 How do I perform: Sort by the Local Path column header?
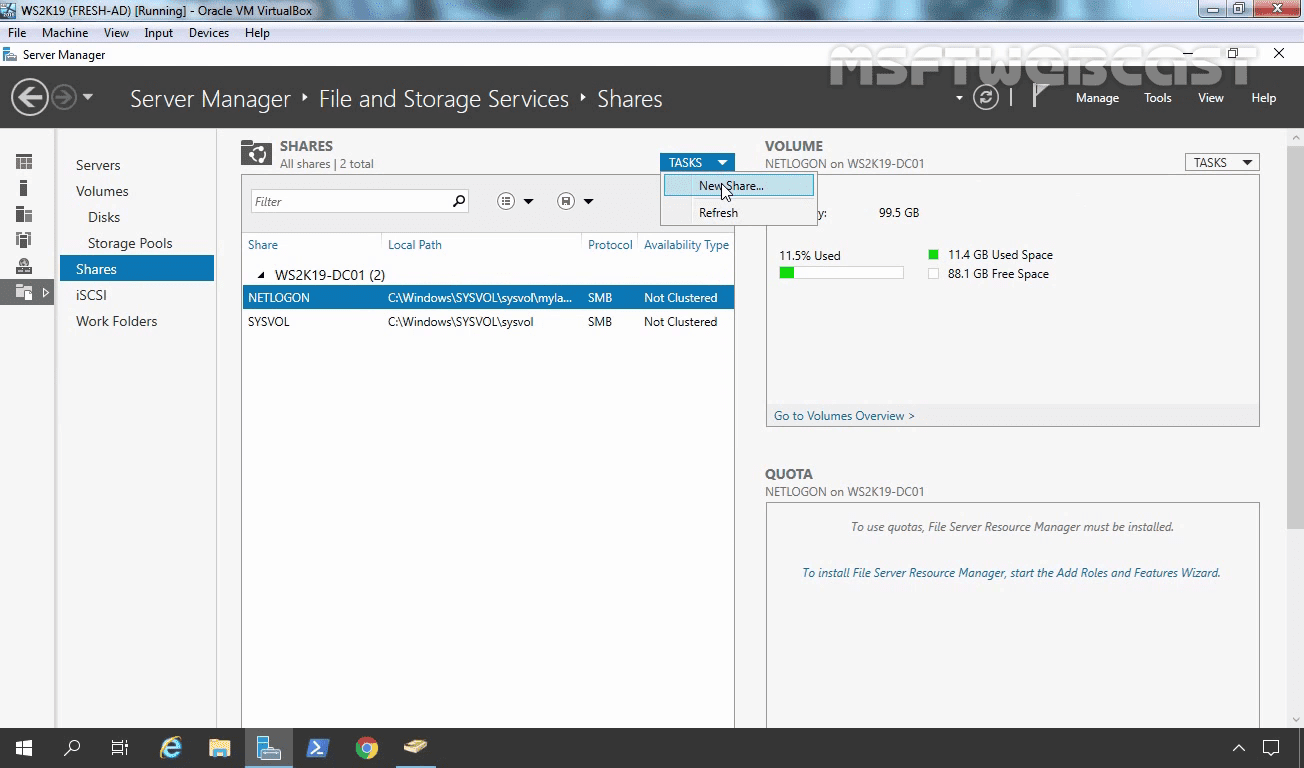point(415,245)
